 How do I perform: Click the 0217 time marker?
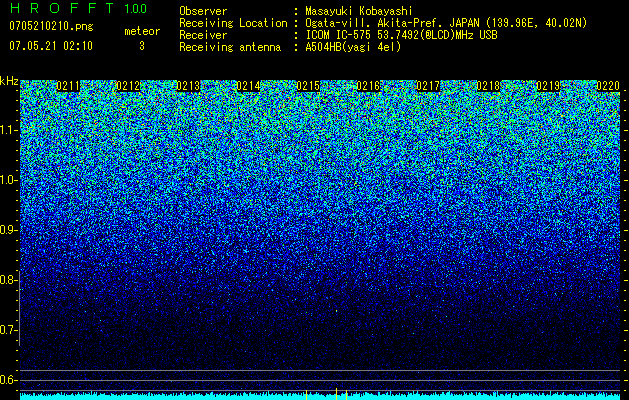428,86
